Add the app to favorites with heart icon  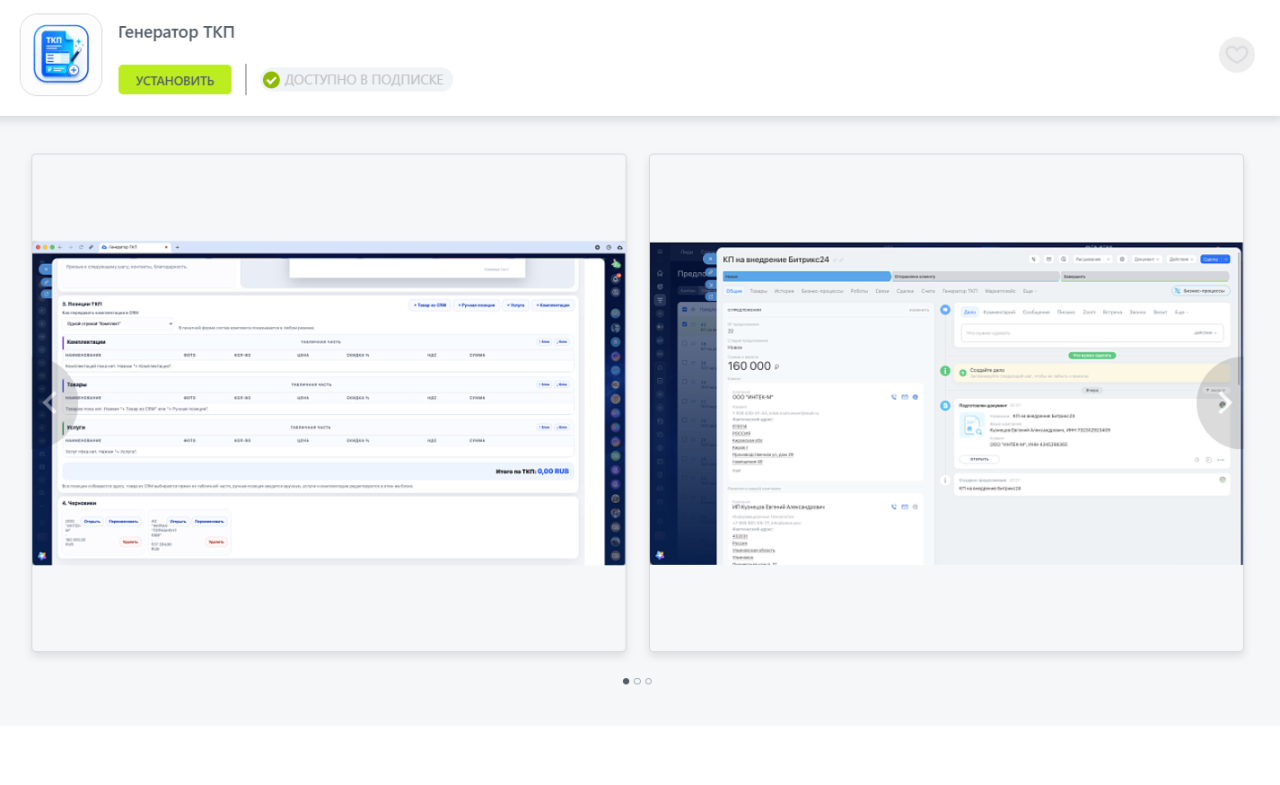1237,55
